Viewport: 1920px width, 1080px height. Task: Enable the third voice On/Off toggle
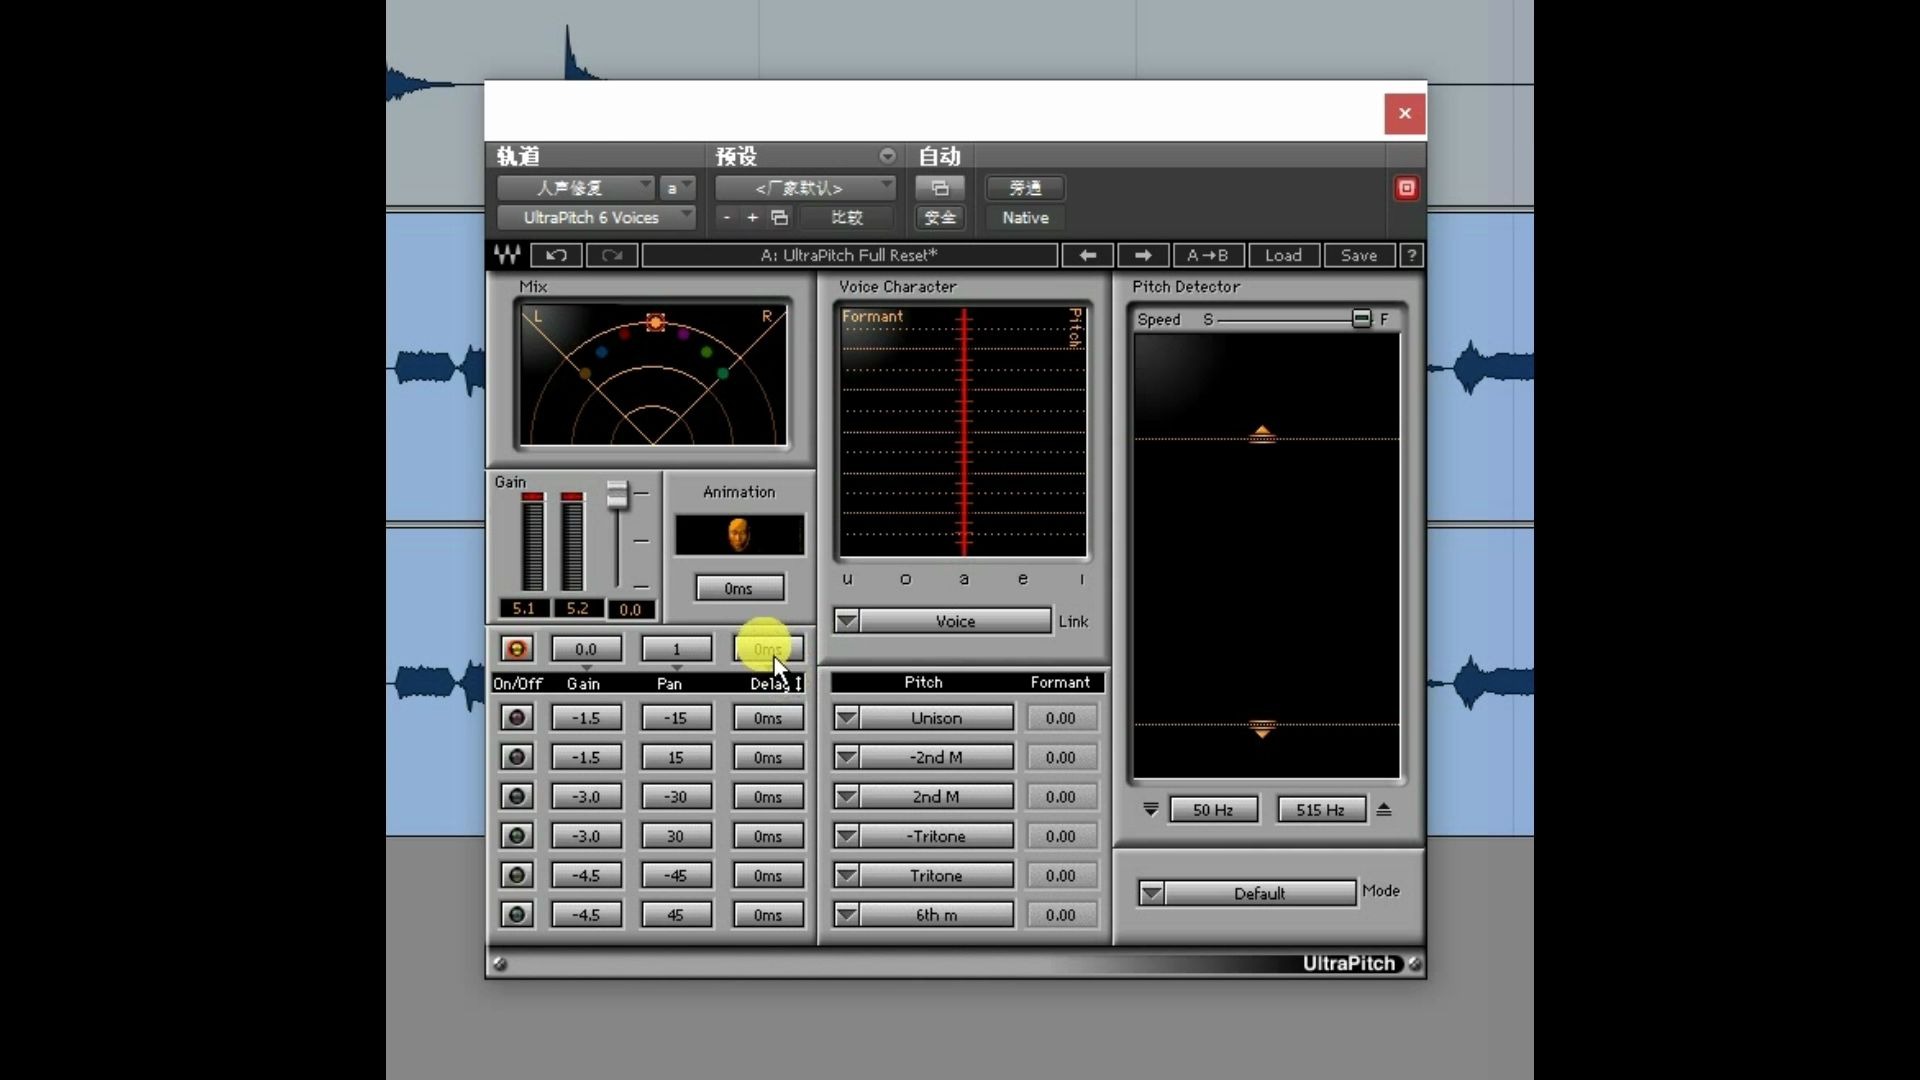(516, 796)
